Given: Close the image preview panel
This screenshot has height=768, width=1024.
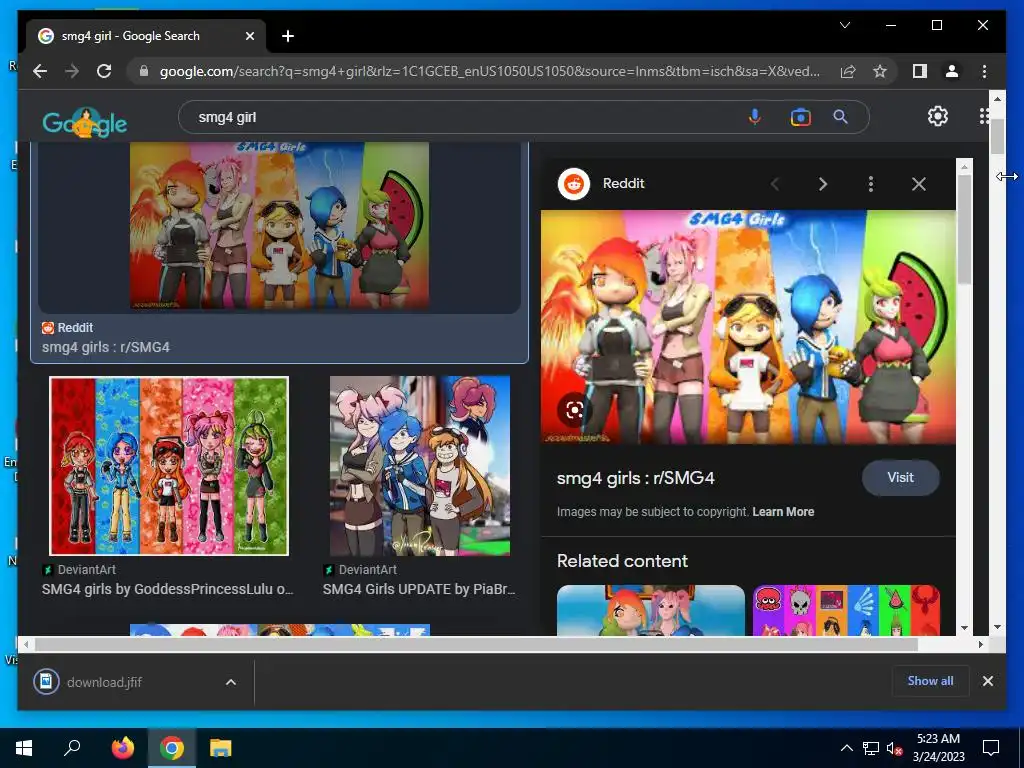Looking at the screenshot, I should point(919,184).
